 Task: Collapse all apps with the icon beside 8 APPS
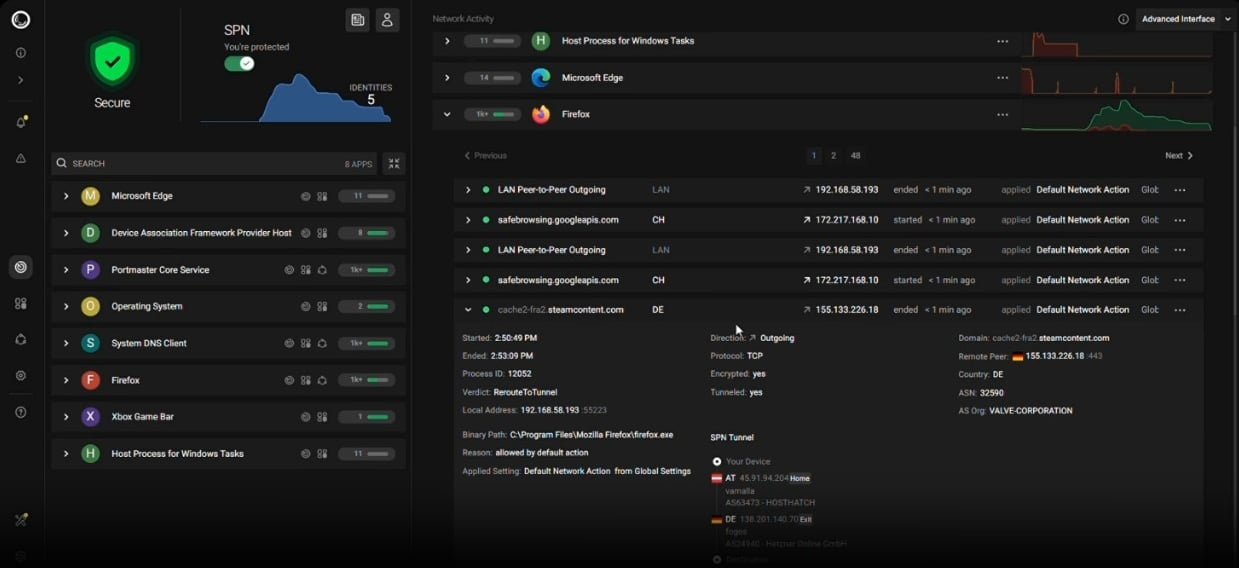[x=394, y=164]
